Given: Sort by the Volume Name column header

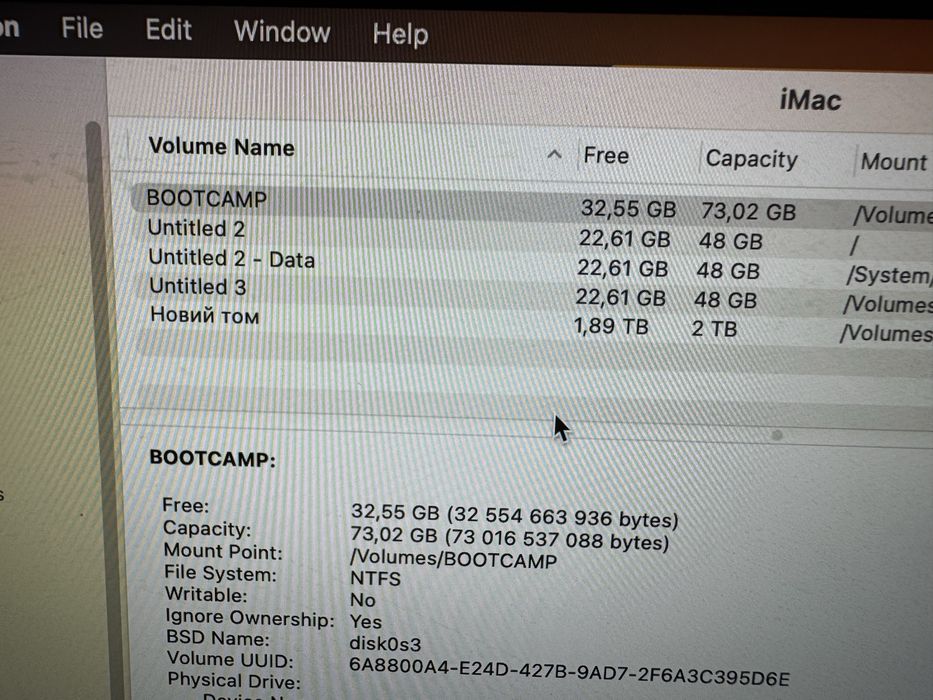Looking at the screenshot, I should pos(221,146).
